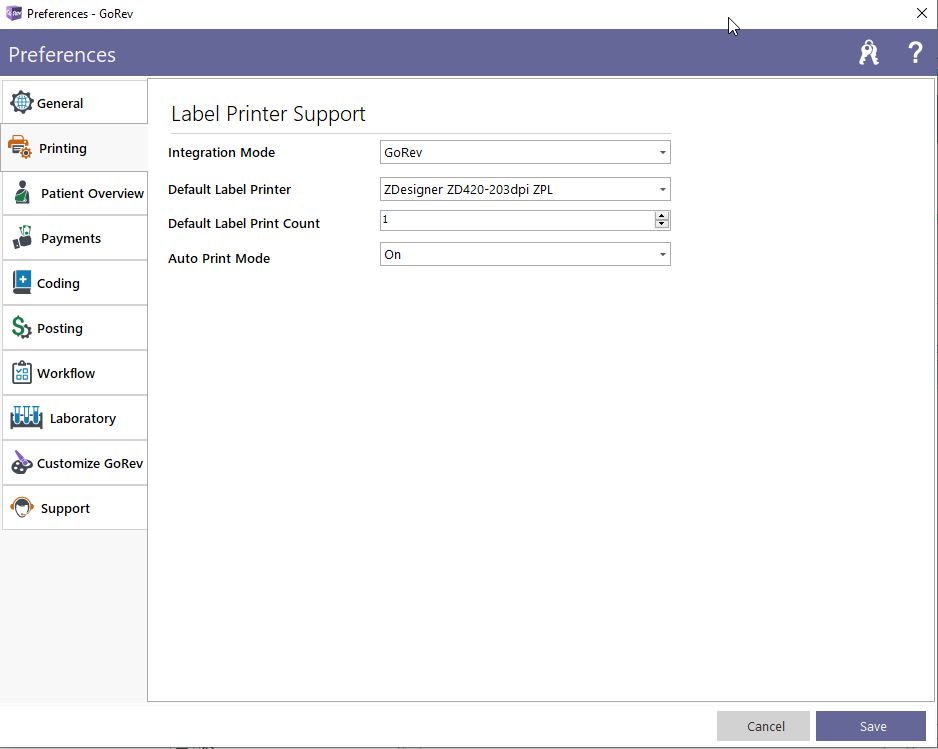
Task: Select the Printing preferences tab
Action: coord(75,148)
